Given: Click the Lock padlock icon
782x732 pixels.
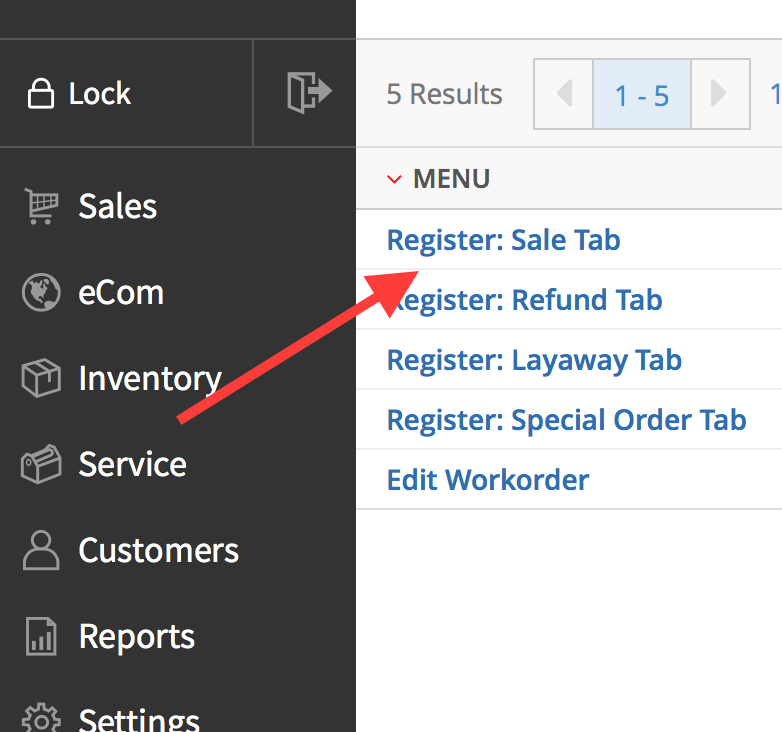Looking at the screenshot, I should 40,93.
